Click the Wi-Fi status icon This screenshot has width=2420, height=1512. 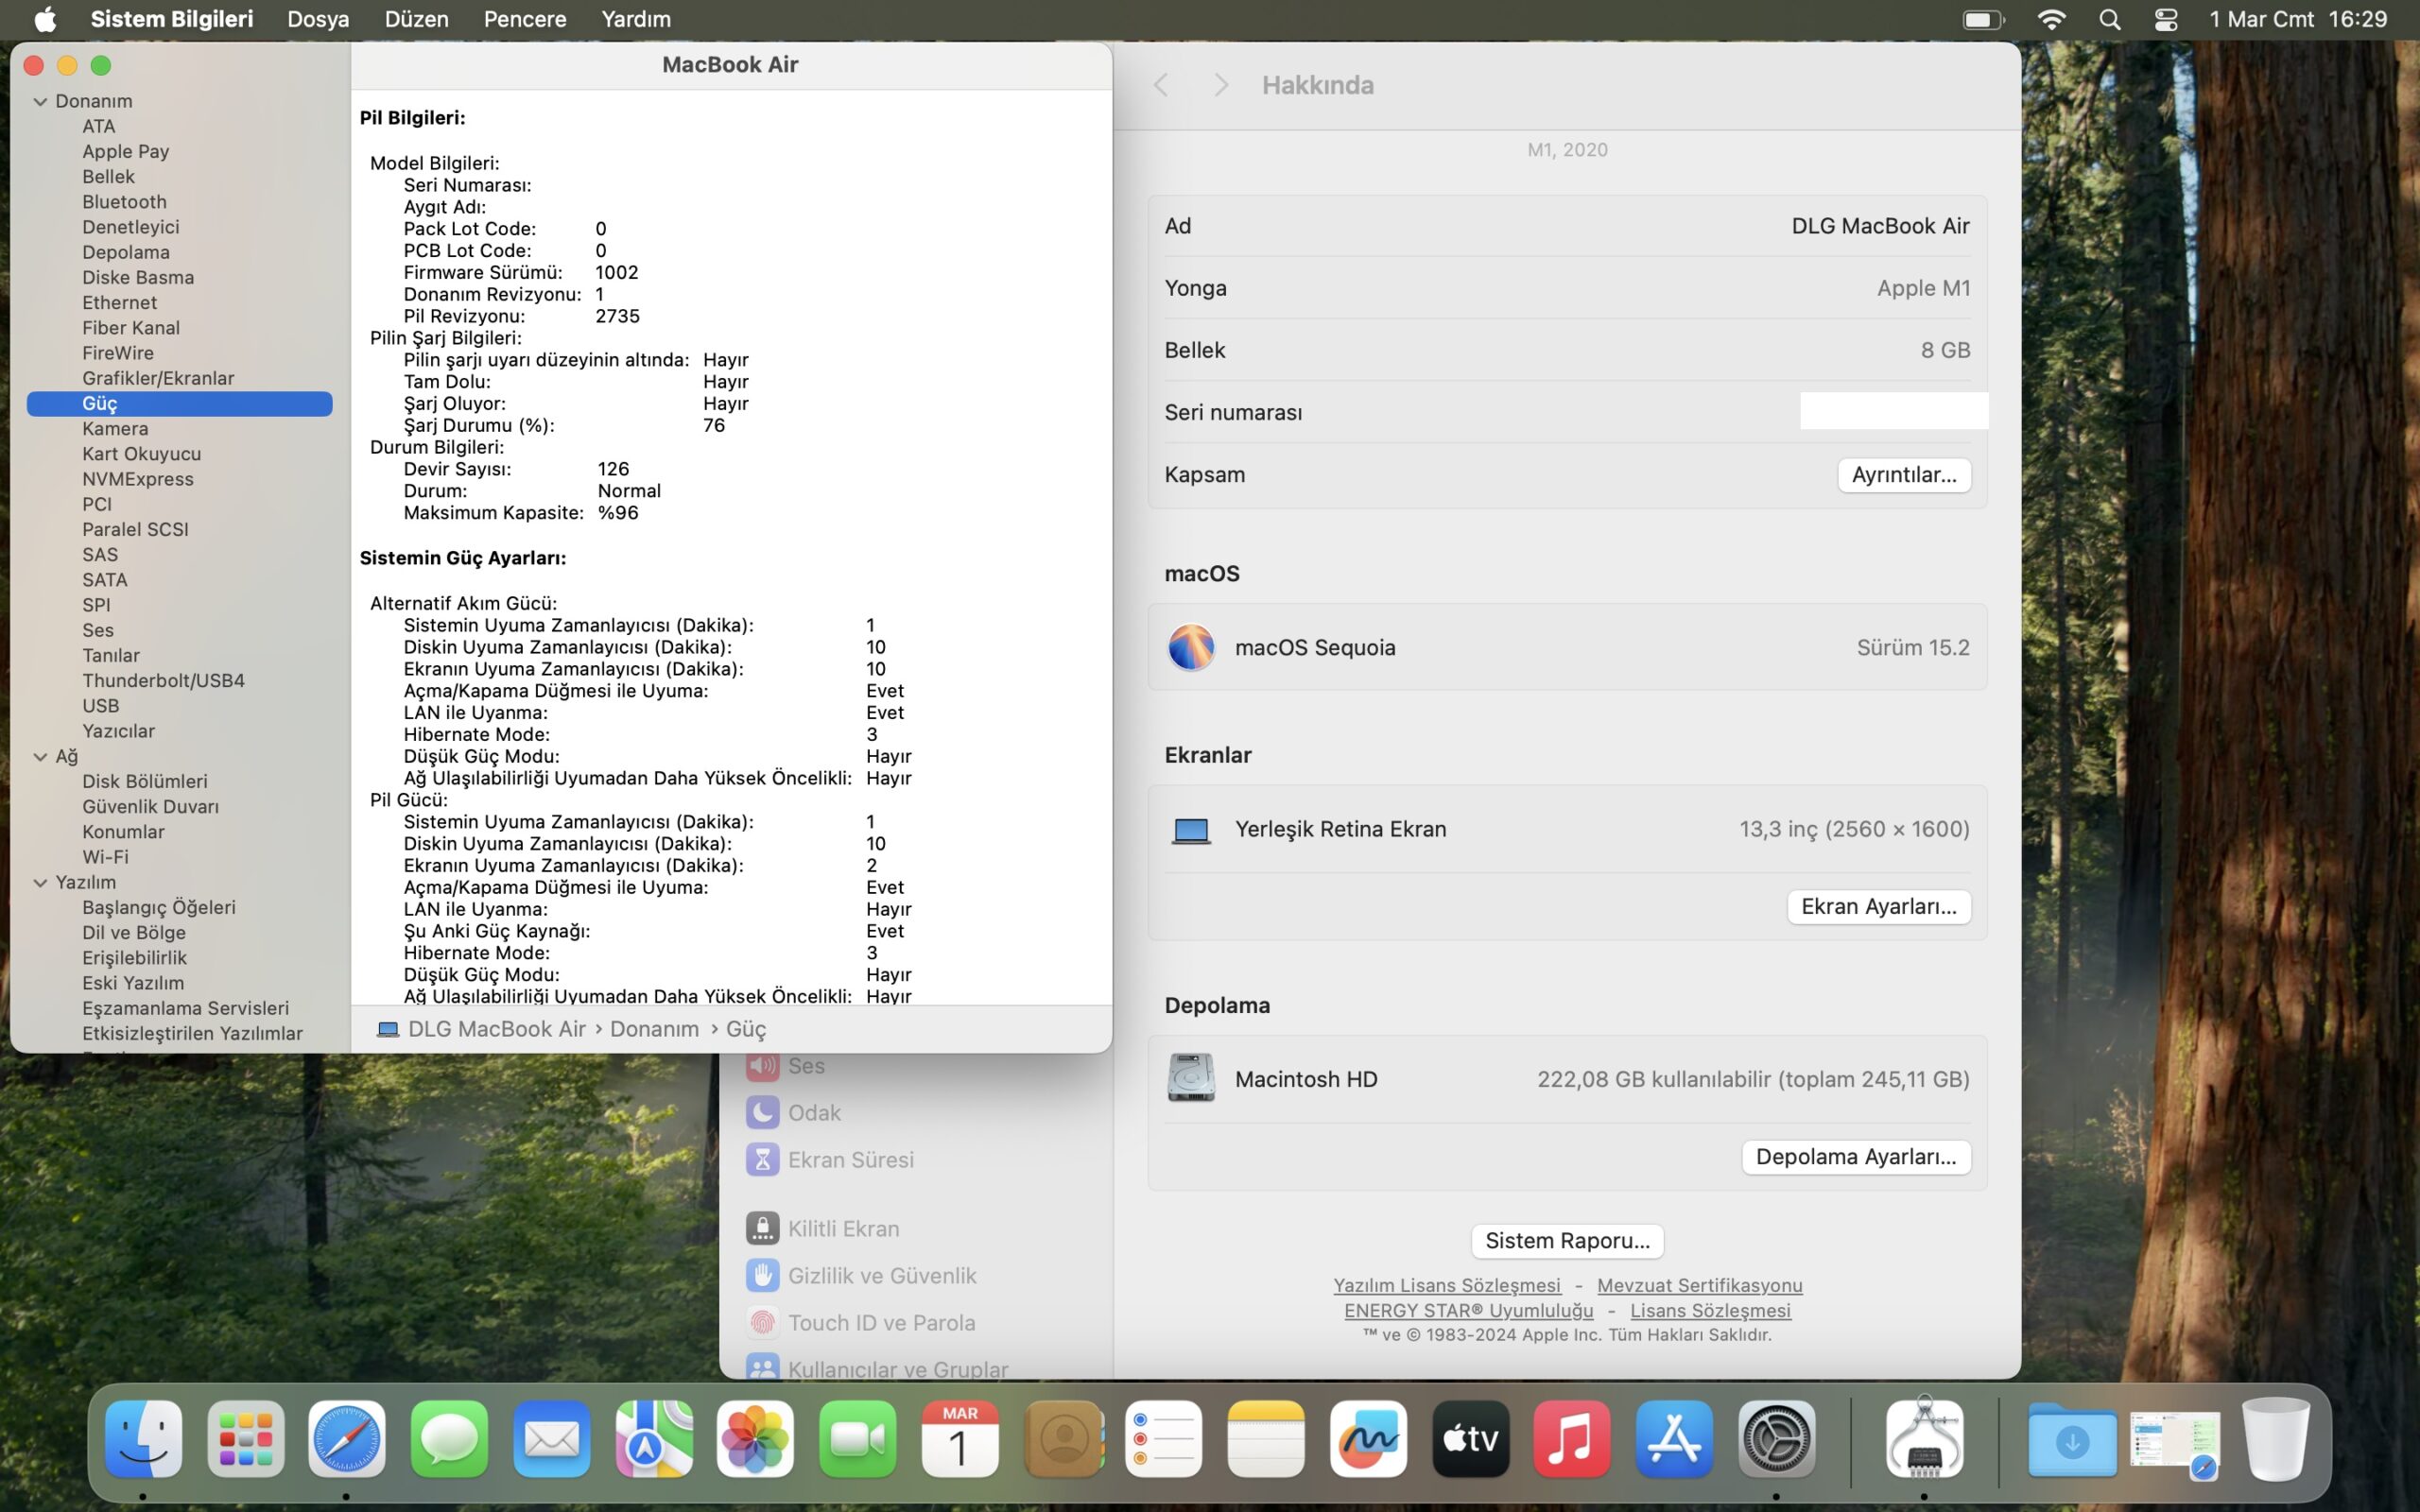coord(2051,19)
